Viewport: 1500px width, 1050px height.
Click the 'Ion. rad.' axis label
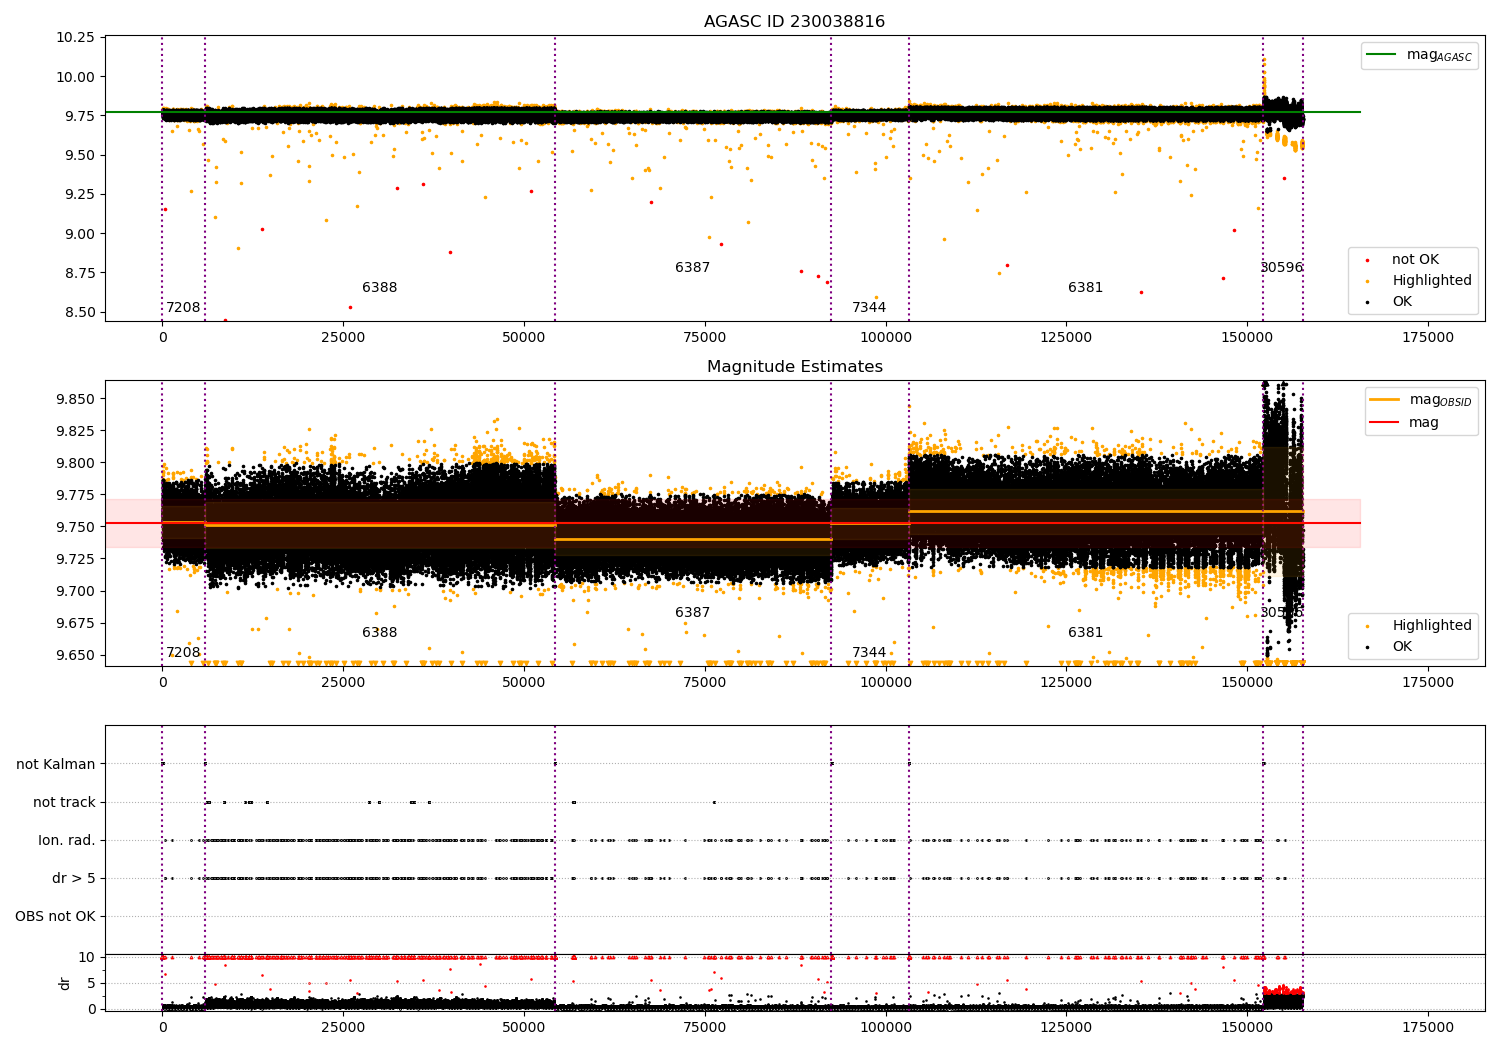pos(67,840)
